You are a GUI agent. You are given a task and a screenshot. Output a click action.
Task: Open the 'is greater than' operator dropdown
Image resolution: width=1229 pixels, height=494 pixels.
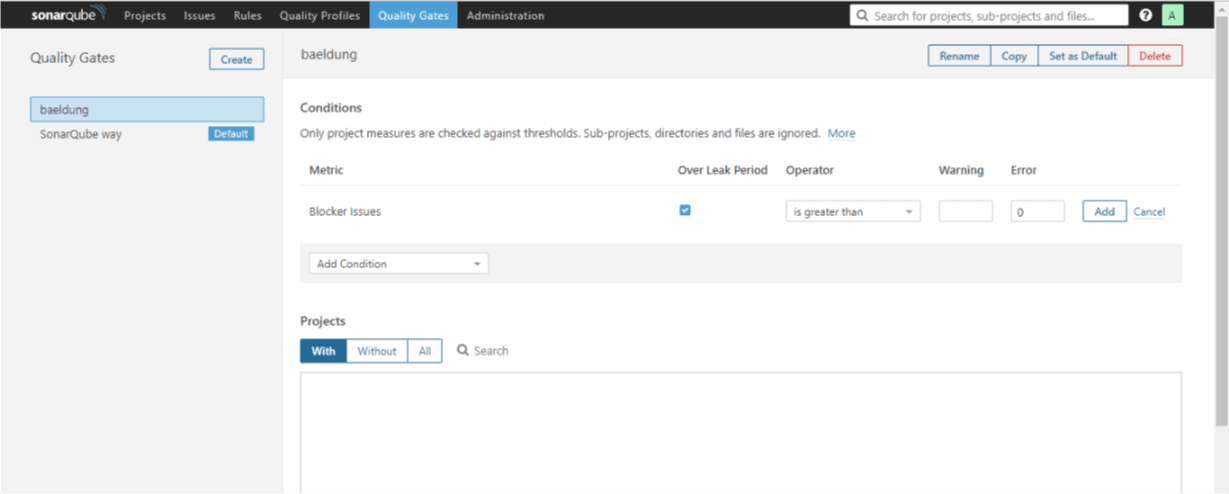(852, 212)
